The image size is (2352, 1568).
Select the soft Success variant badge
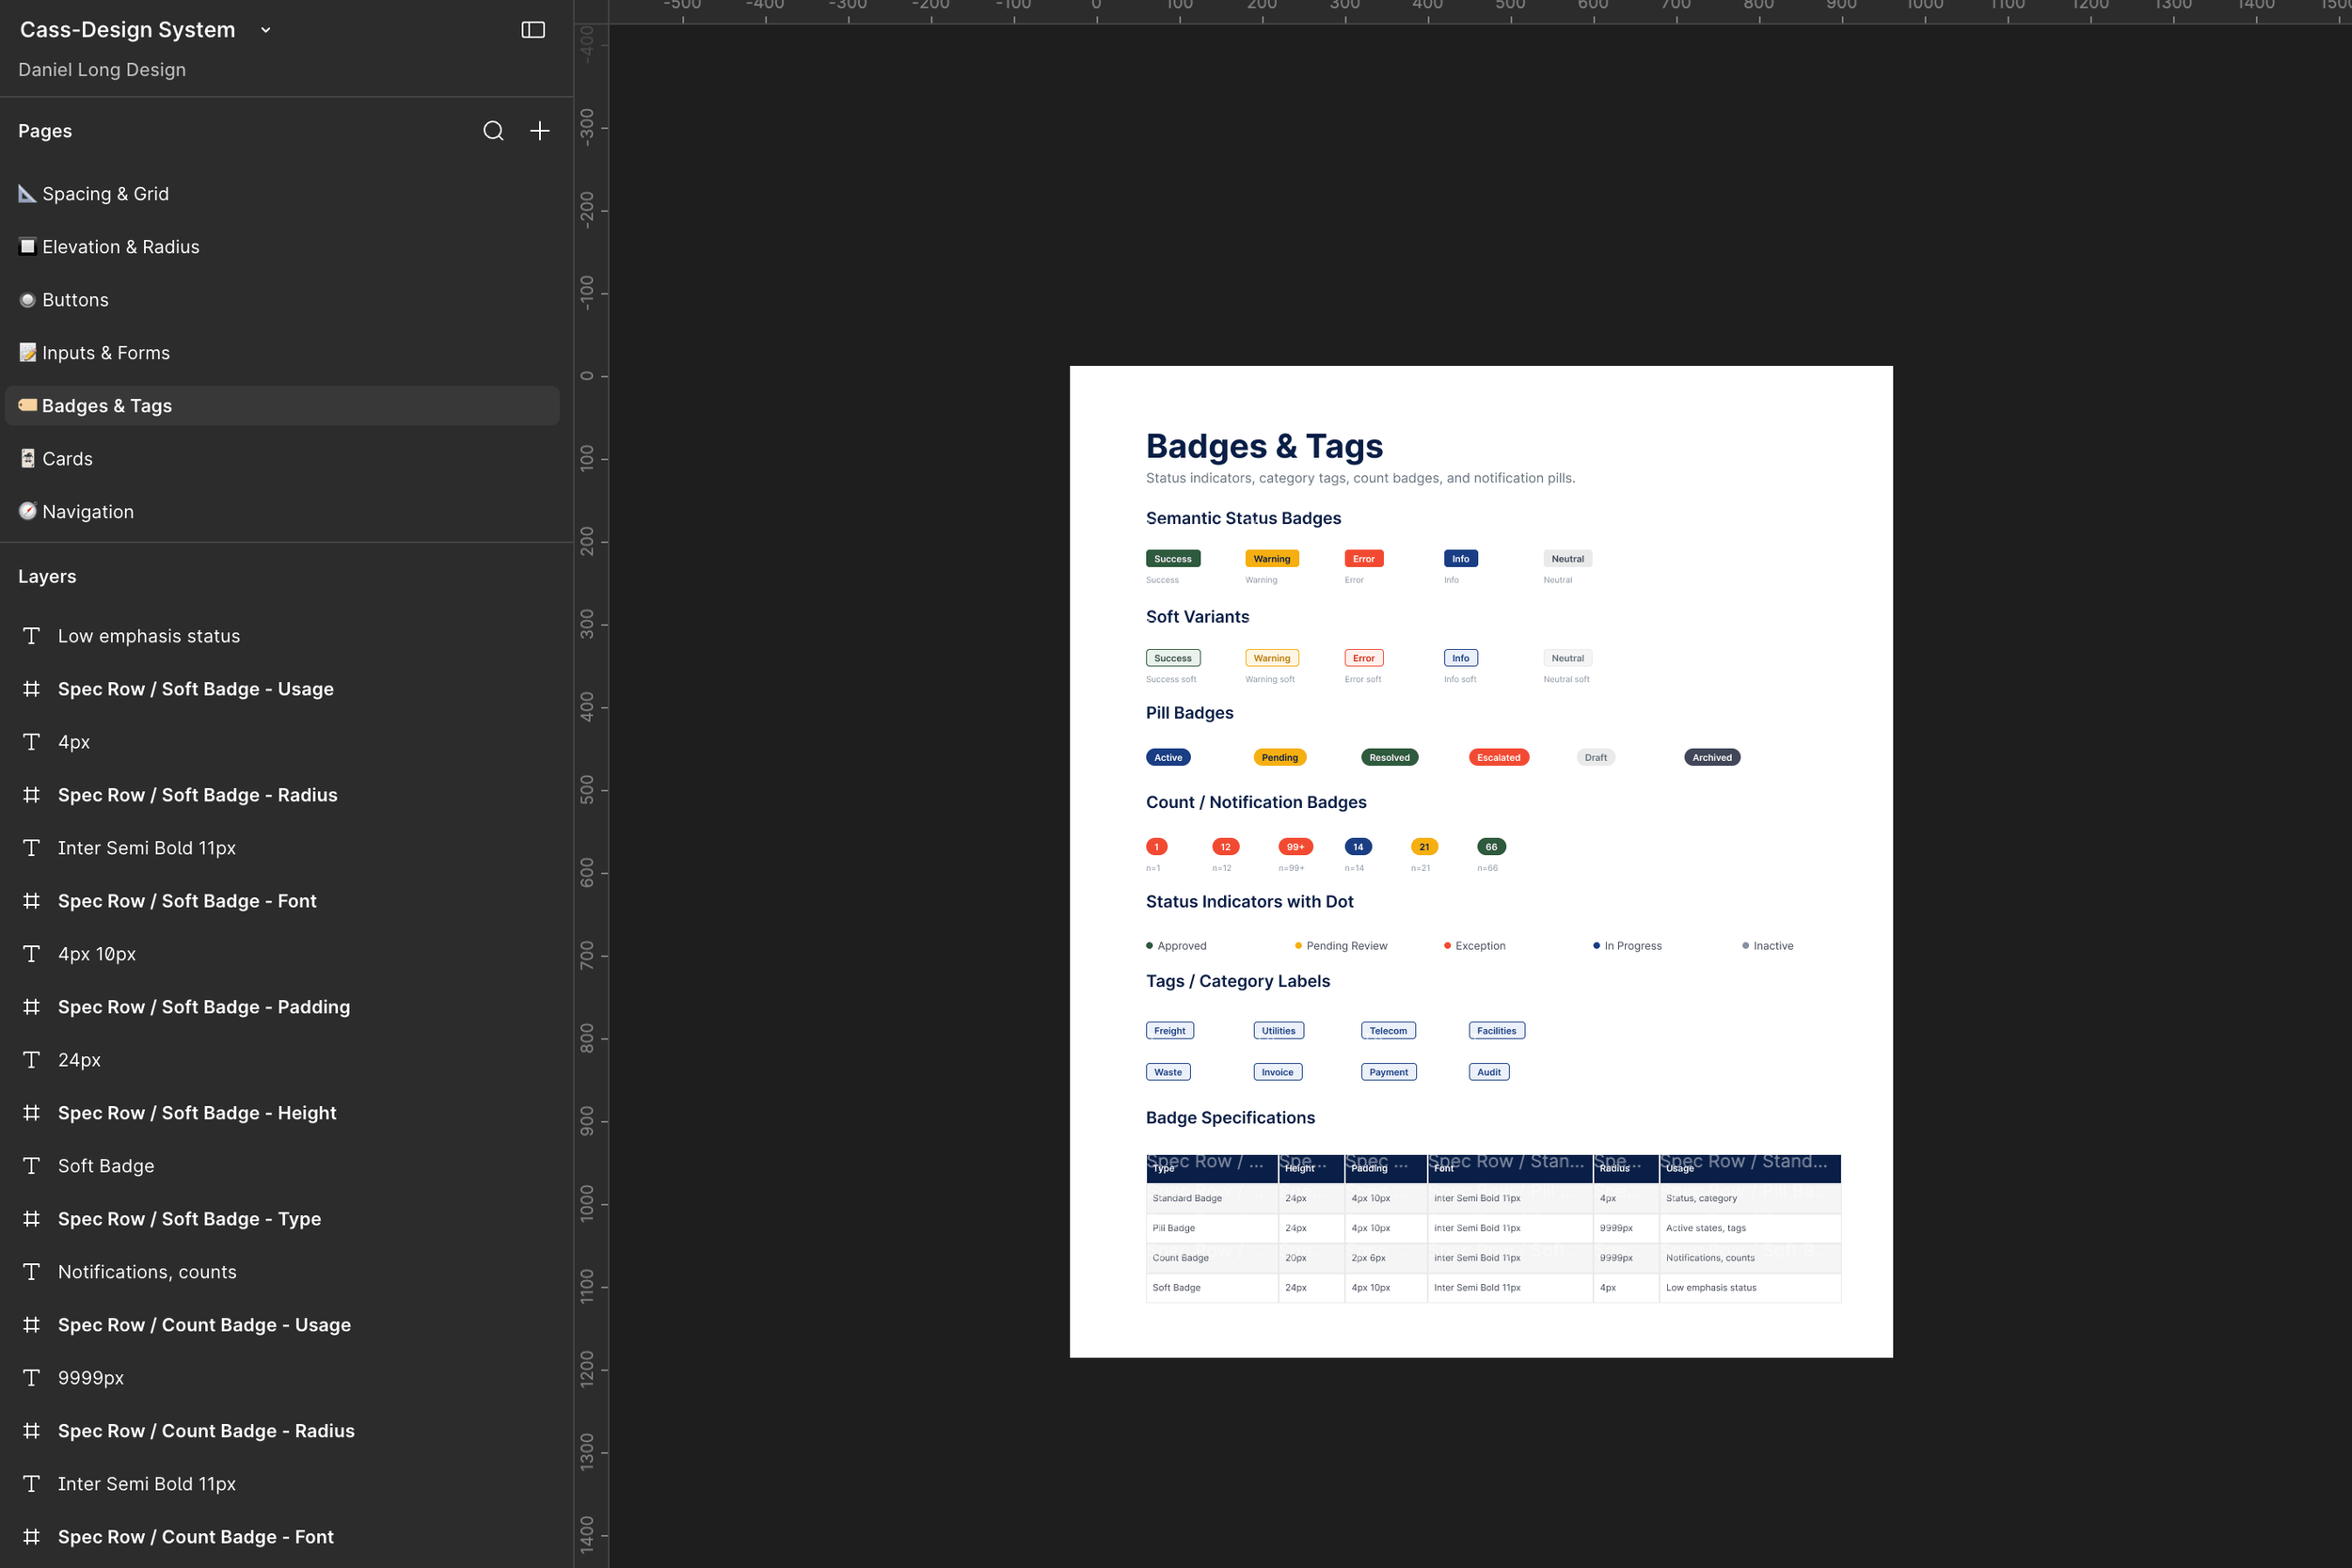[1173, 658]
